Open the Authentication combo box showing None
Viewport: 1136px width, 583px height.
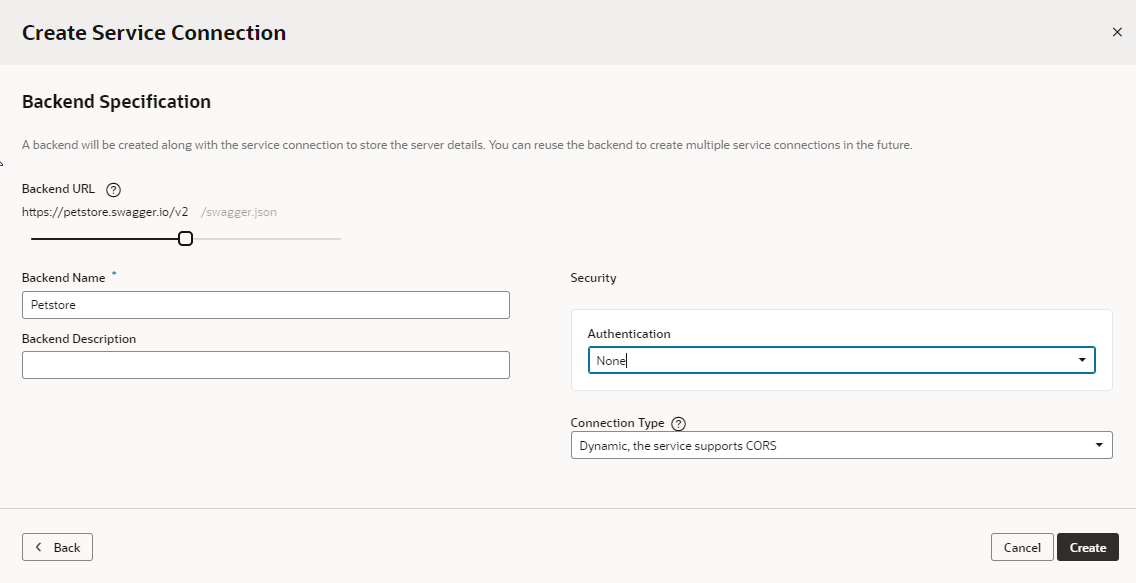[840, 360]
